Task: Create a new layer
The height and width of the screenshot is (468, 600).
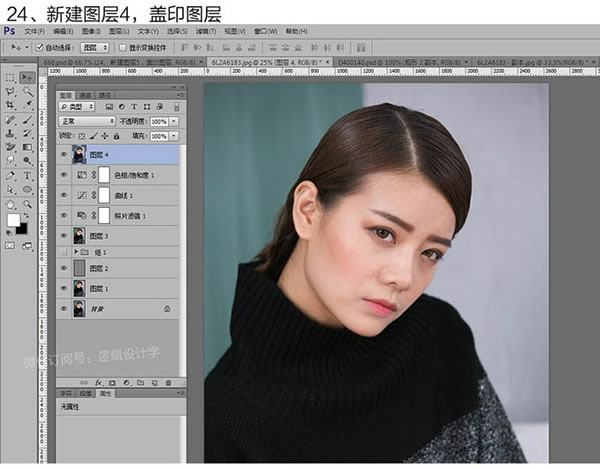Action: (x=155, y=383)
